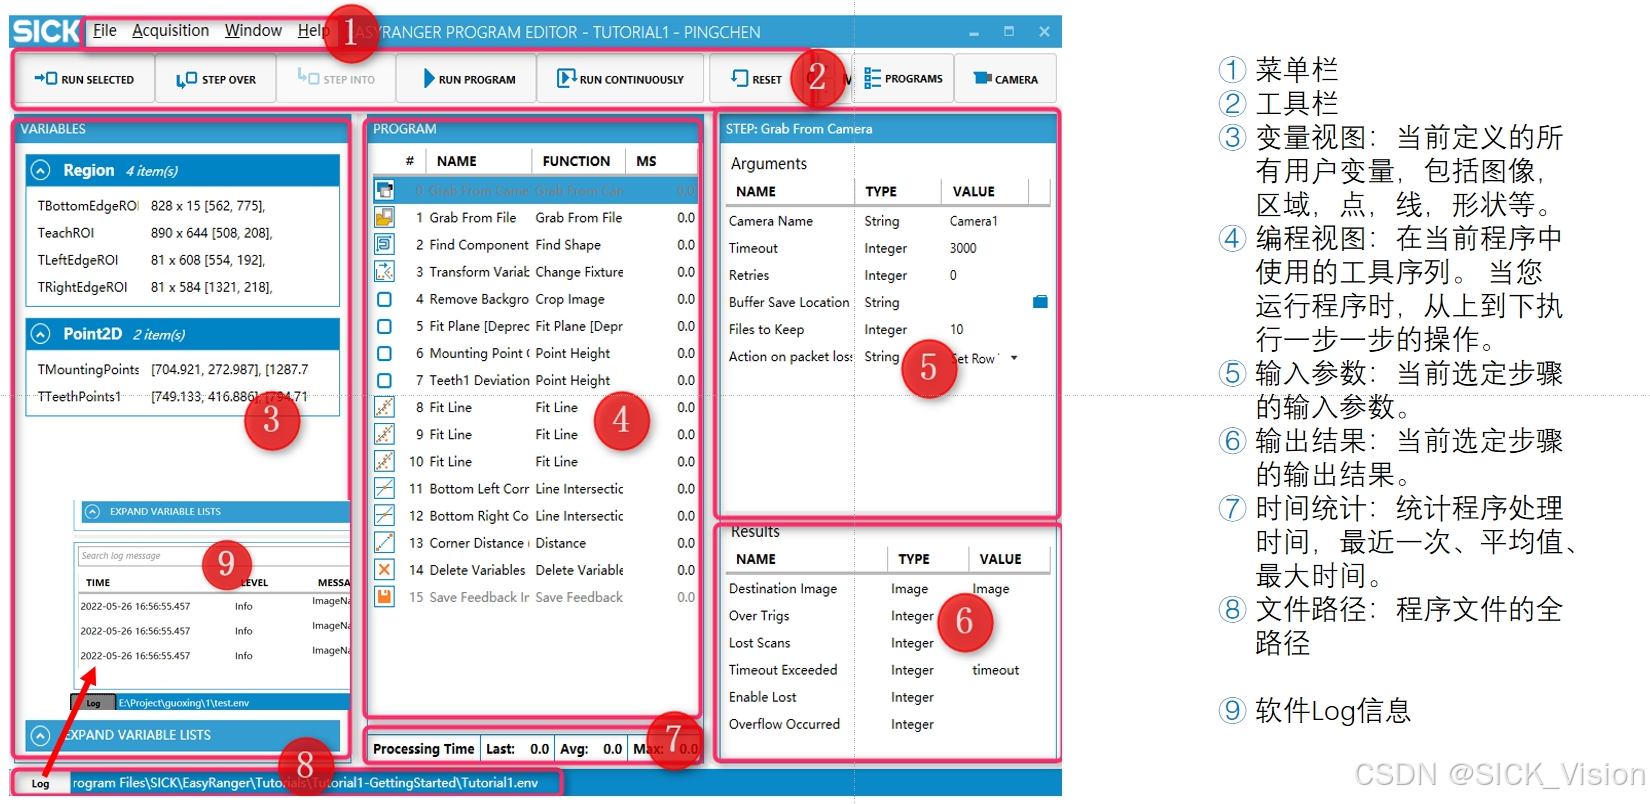Click the FUNCTION column header

(x=576, y=161)
